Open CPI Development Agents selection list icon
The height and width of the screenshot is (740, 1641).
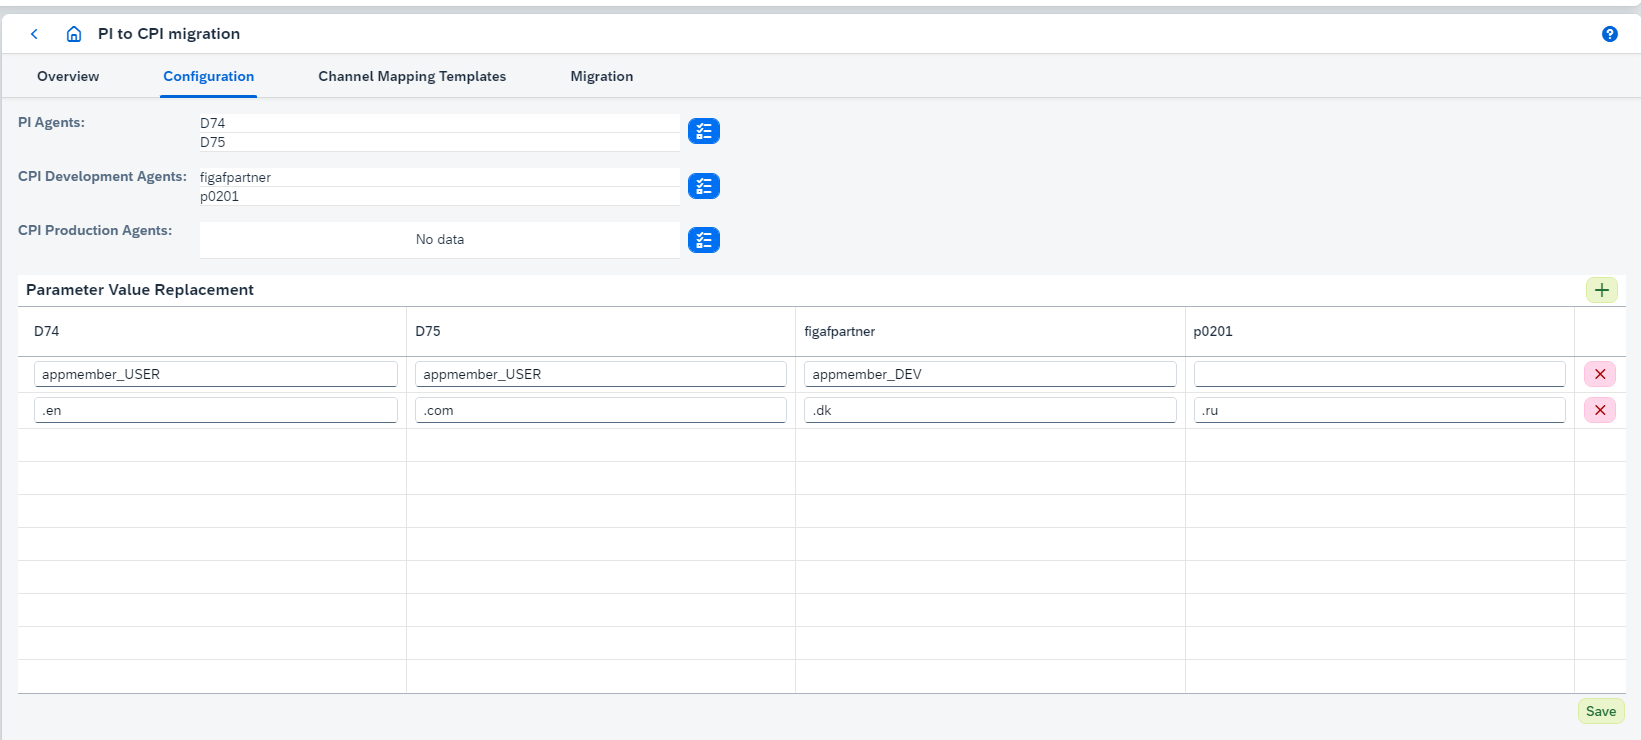coord(704,186)
